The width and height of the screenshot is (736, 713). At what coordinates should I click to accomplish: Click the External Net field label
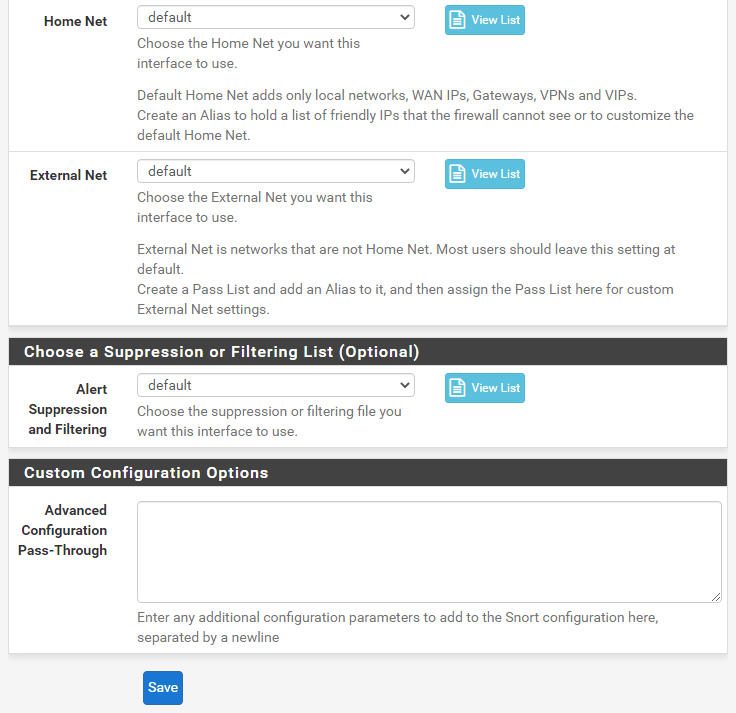click(x=68, y=175)
